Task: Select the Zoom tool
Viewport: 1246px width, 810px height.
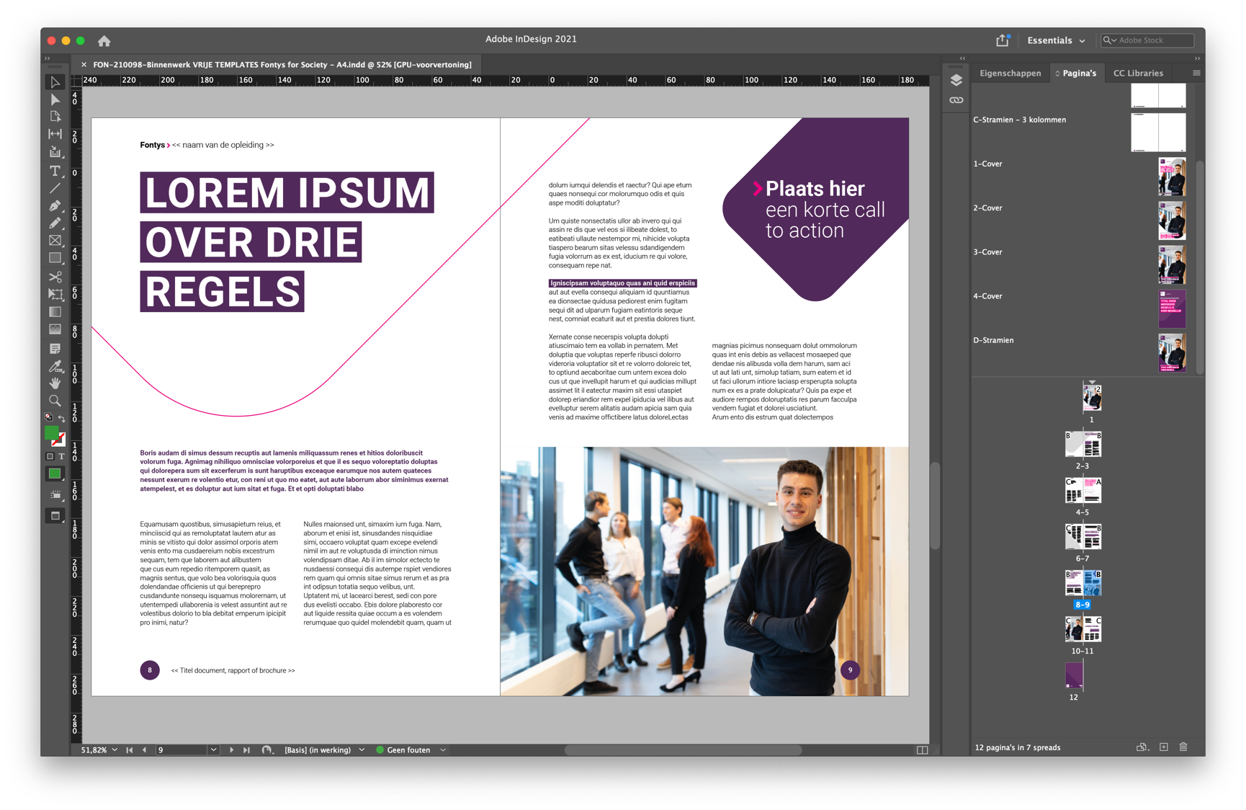Action: coord(56,401)
